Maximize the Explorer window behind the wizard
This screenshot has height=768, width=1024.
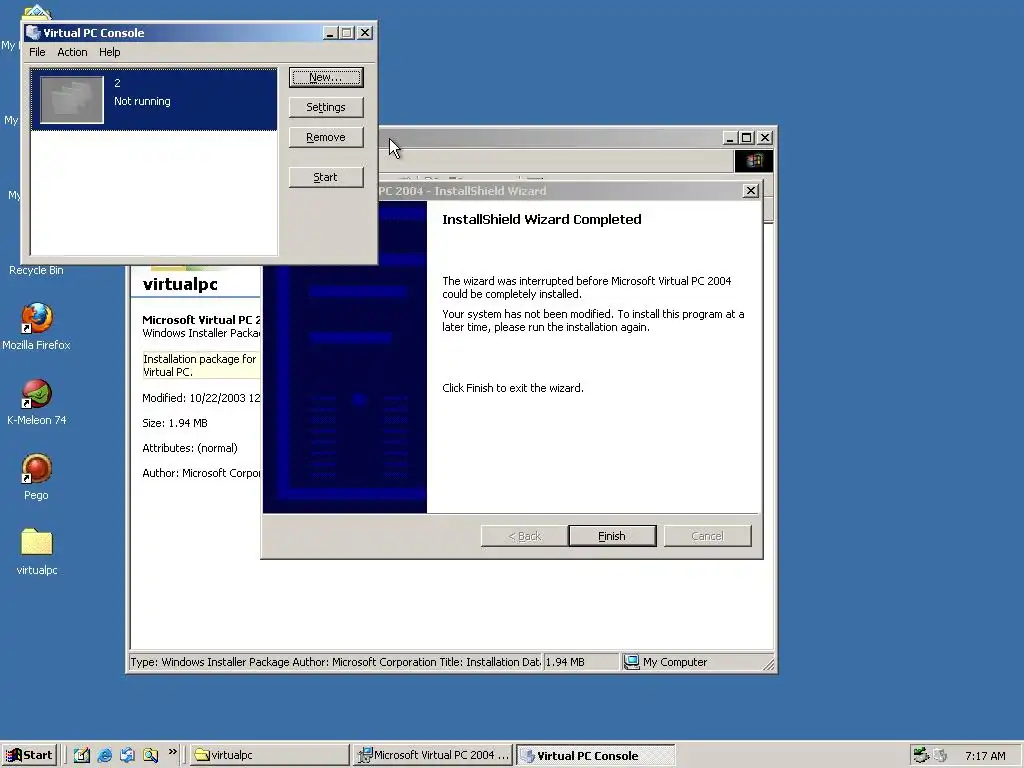point(747,138)
